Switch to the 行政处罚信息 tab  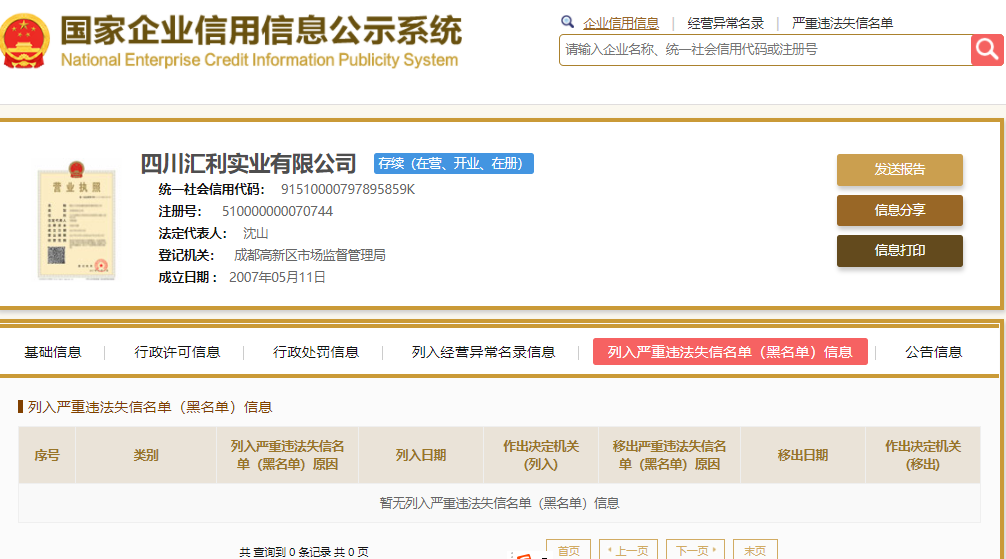click(x=316, y=352)
